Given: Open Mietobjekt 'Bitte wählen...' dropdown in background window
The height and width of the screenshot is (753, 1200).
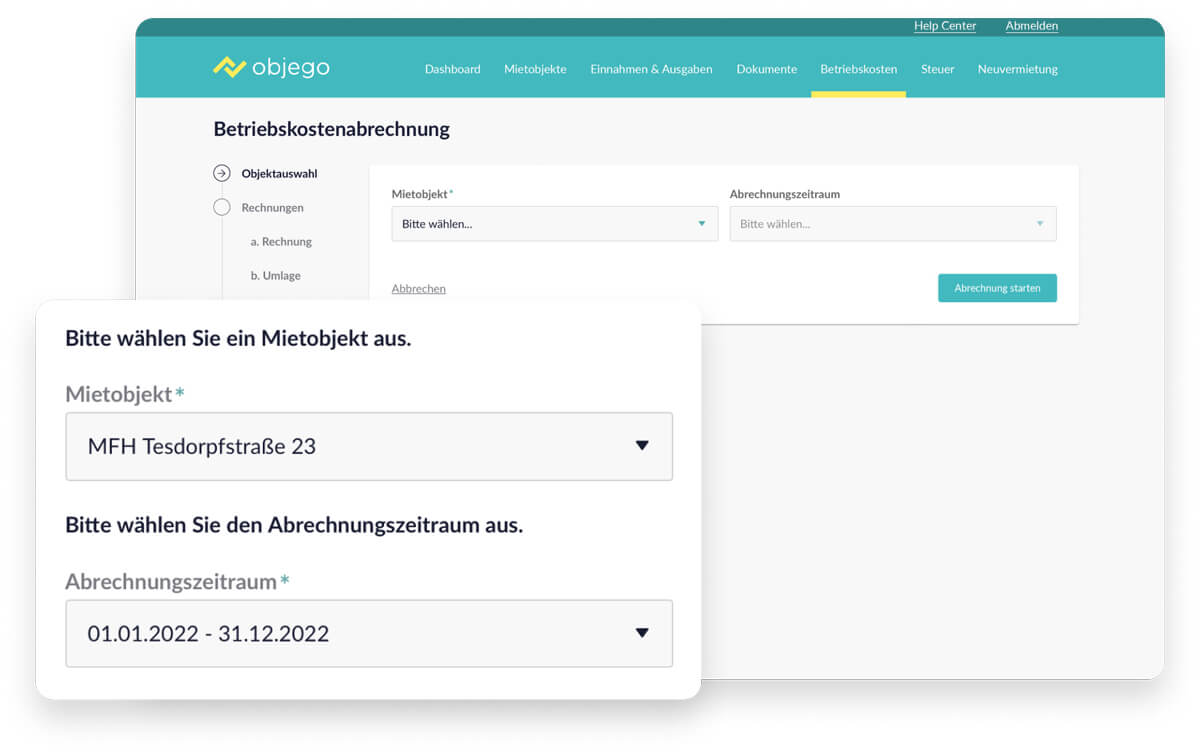Looking at the screenshot, I should point(554,224).
